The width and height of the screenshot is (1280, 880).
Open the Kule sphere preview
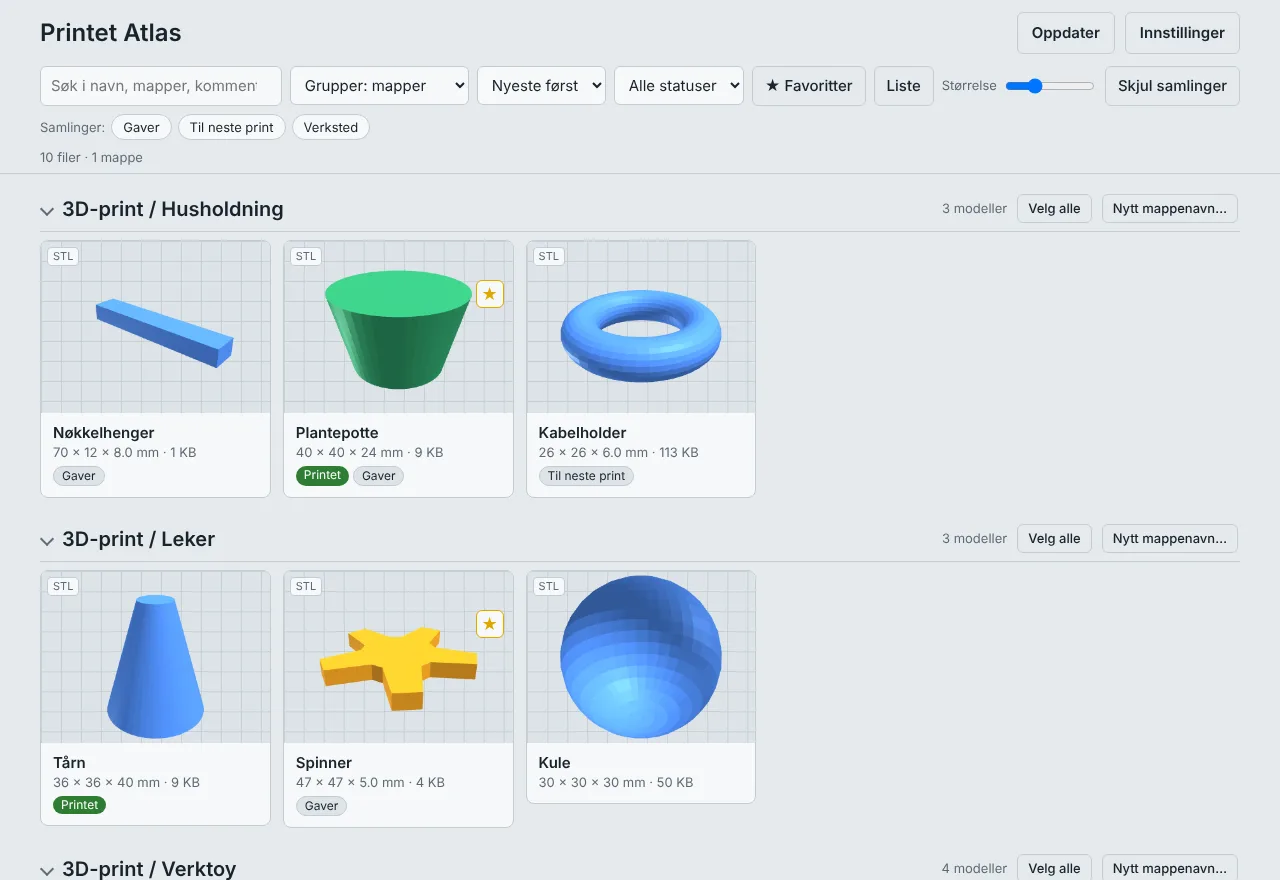click(x=641, y=657)
